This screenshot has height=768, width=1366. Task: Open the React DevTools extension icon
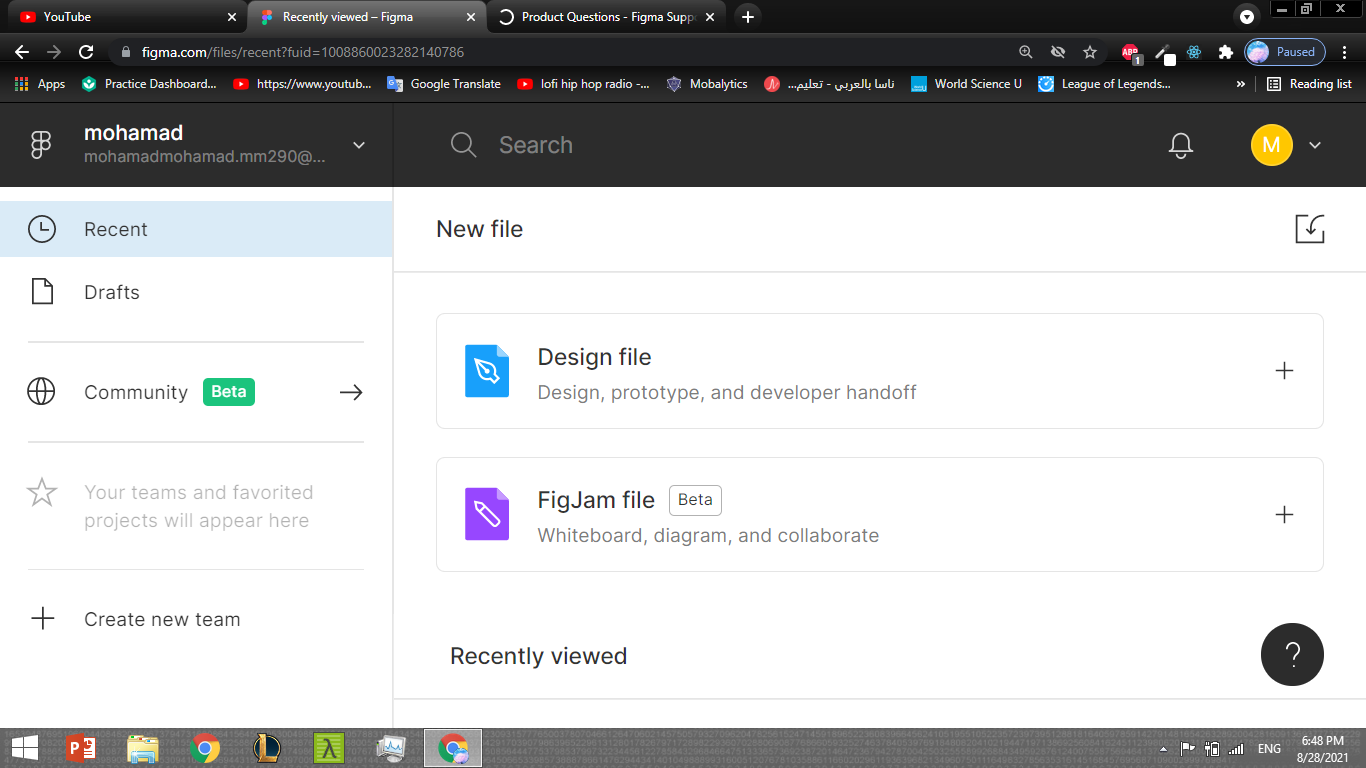[1194, 52]
